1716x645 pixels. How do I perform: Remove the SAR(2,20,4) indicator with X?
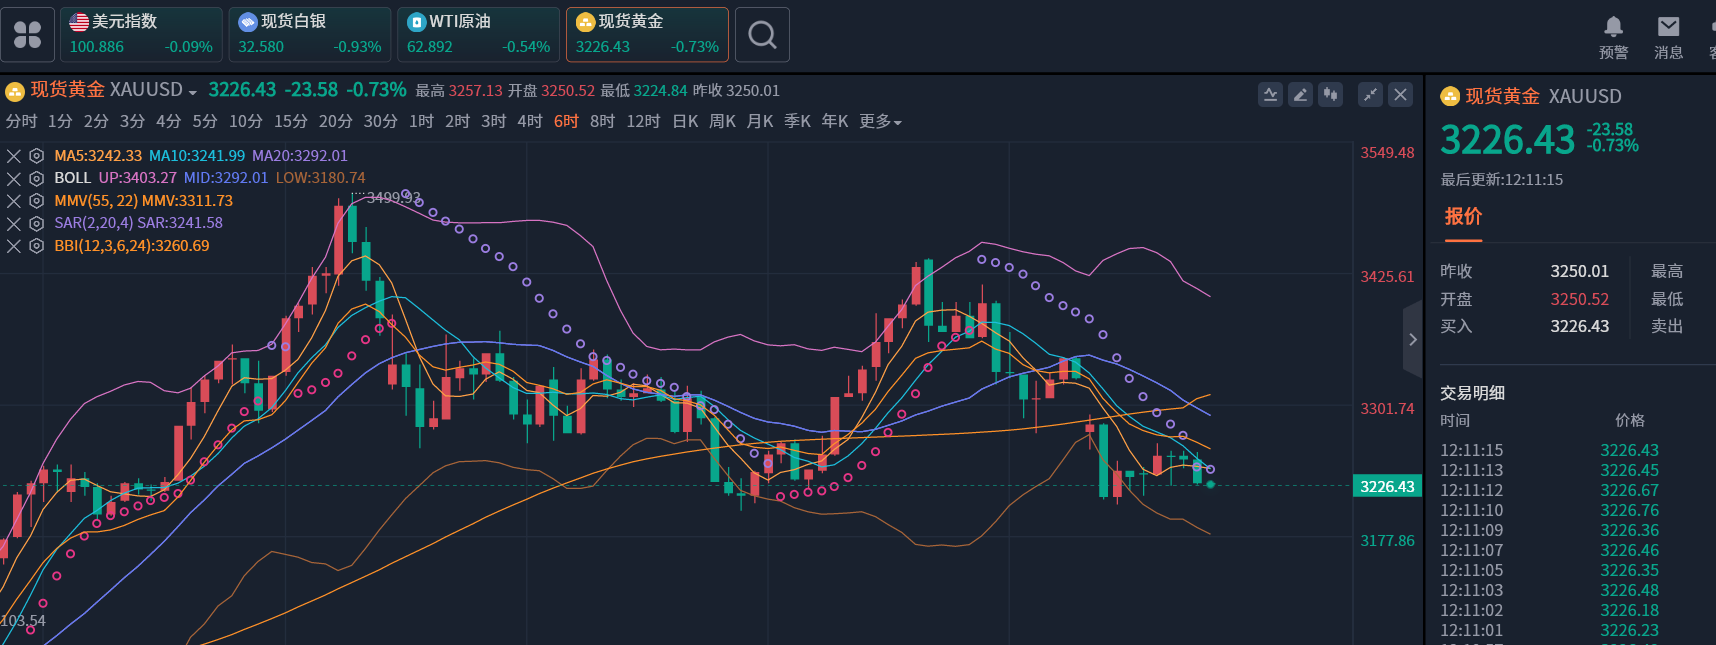click(14, 223)
